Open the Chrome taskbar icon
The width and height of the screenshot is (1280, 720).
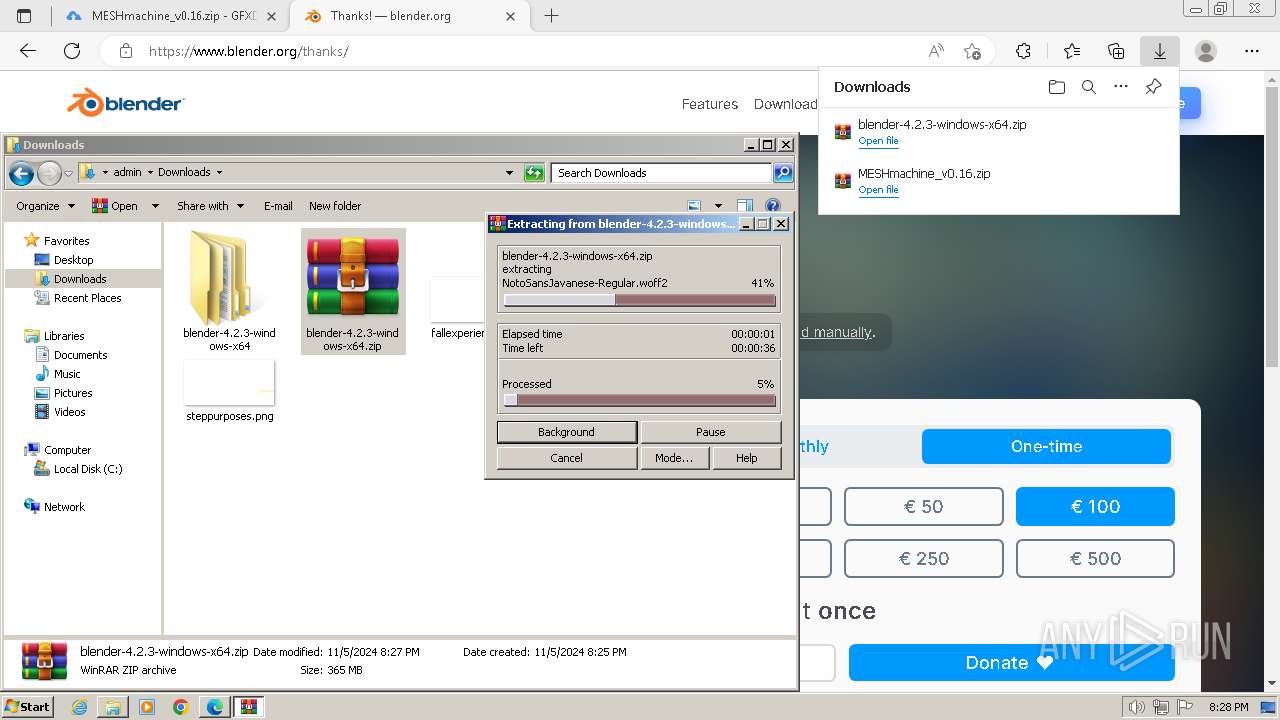point(181,707)
